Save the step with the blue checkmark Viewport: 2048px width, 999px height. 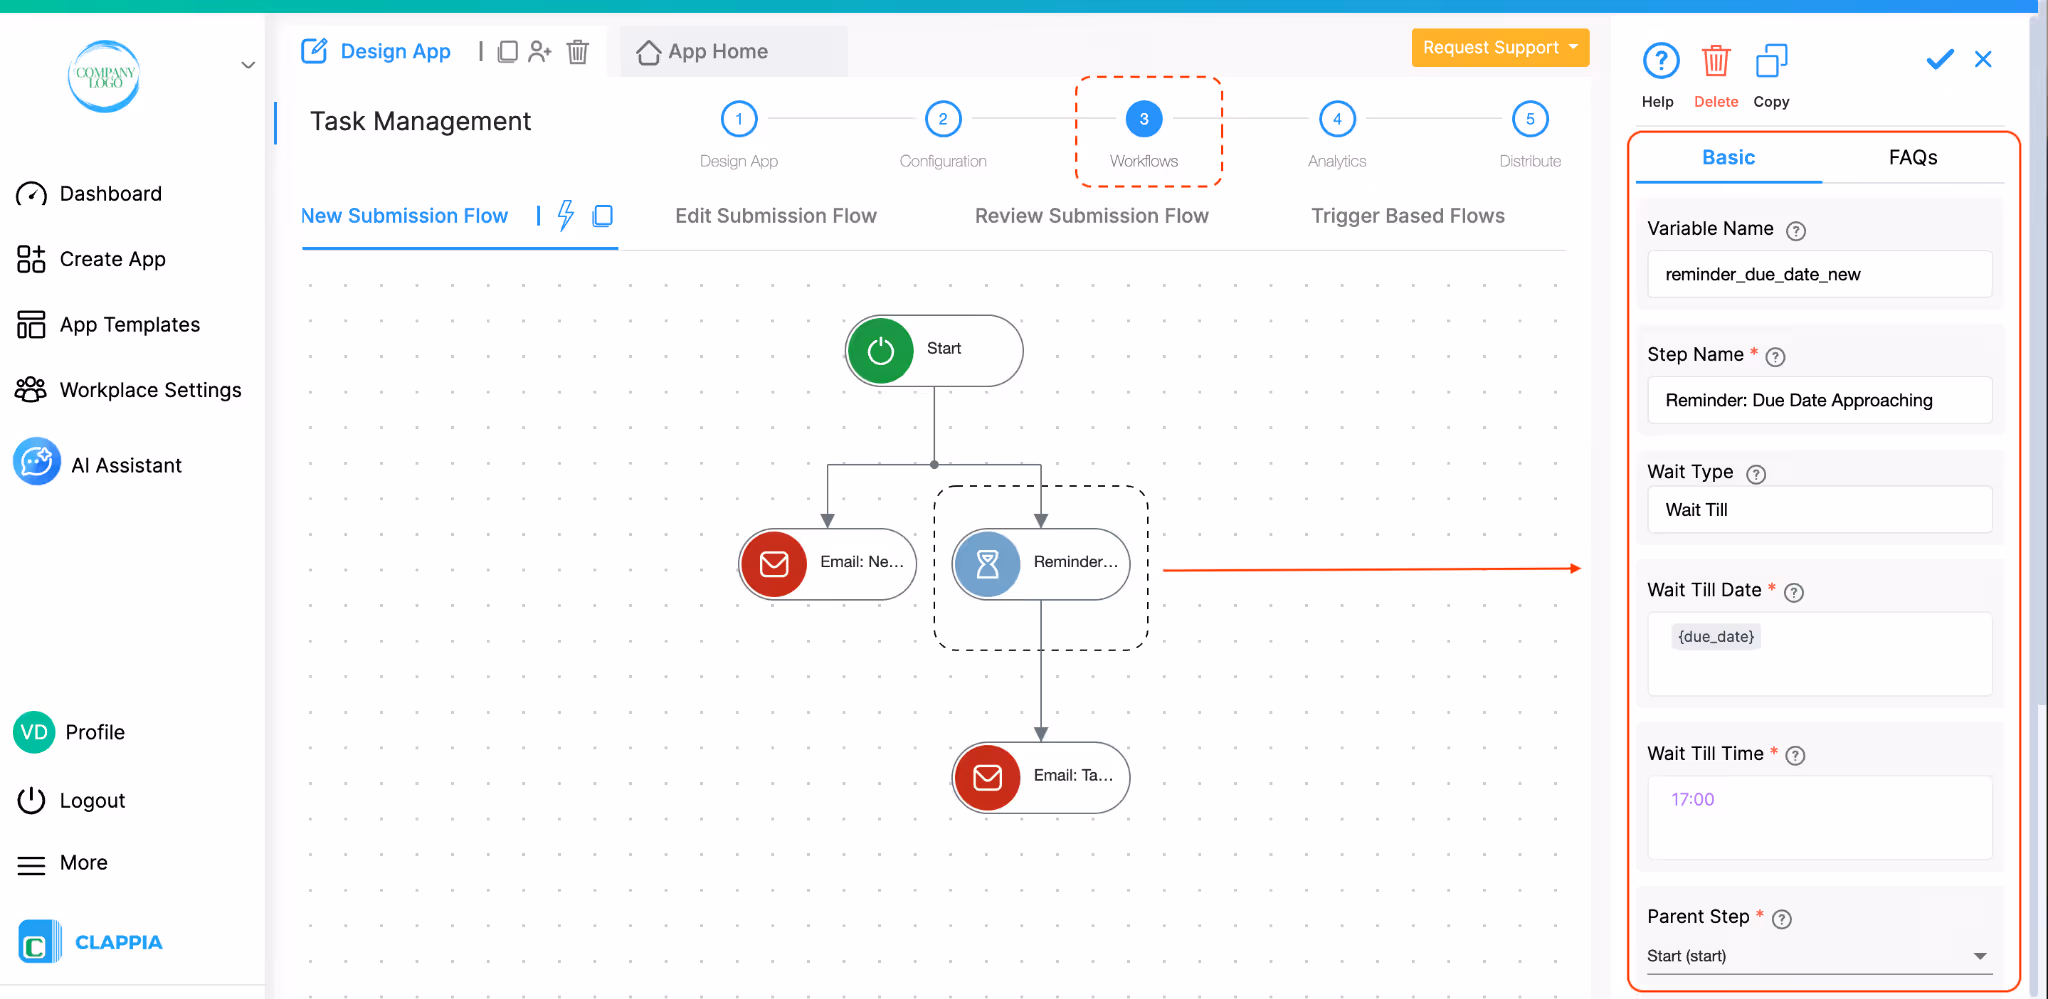tap(1938, 59)
